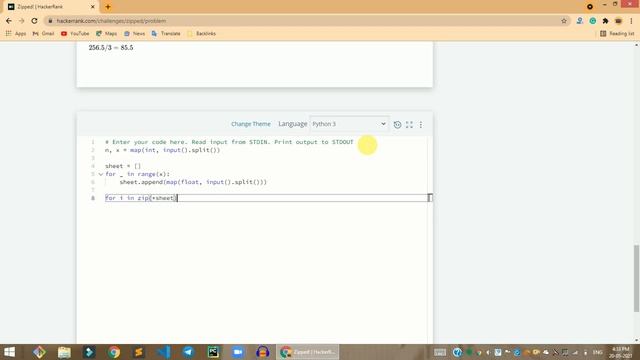Open Backlinks bookmark folder
640x360 pixels.
pyautogui.click(x=201, y=33)
